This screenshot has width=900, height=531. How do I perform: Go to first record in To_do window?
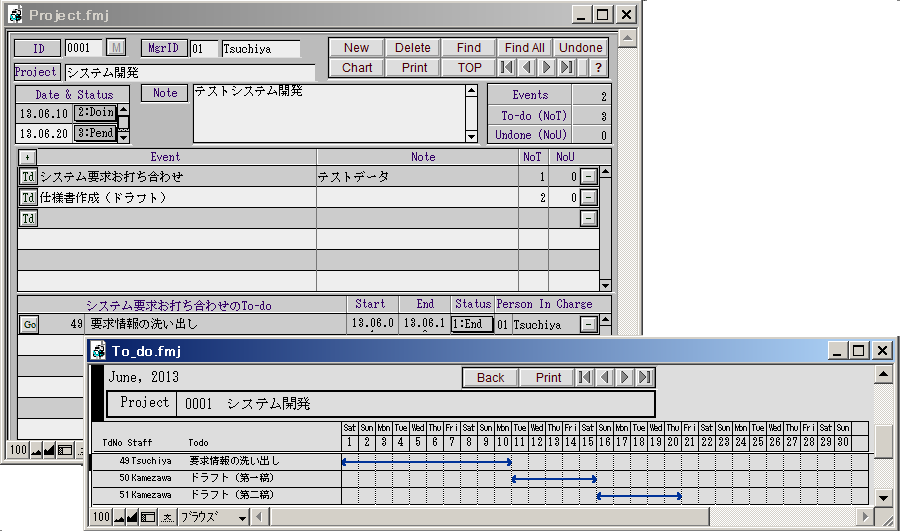[x=584, y=377]
